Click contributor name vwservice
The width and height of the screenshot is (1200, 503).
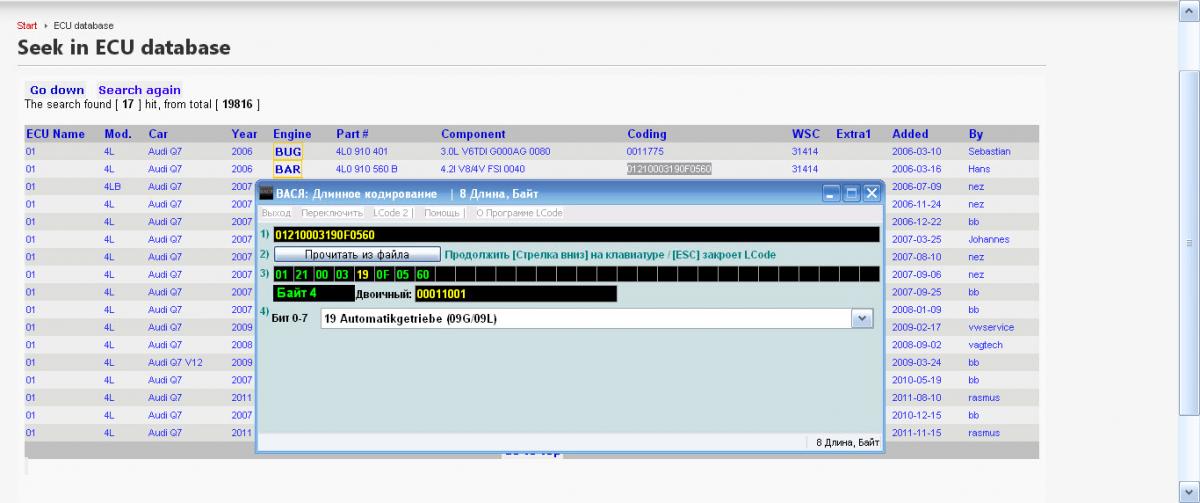[x=991, y=327]
